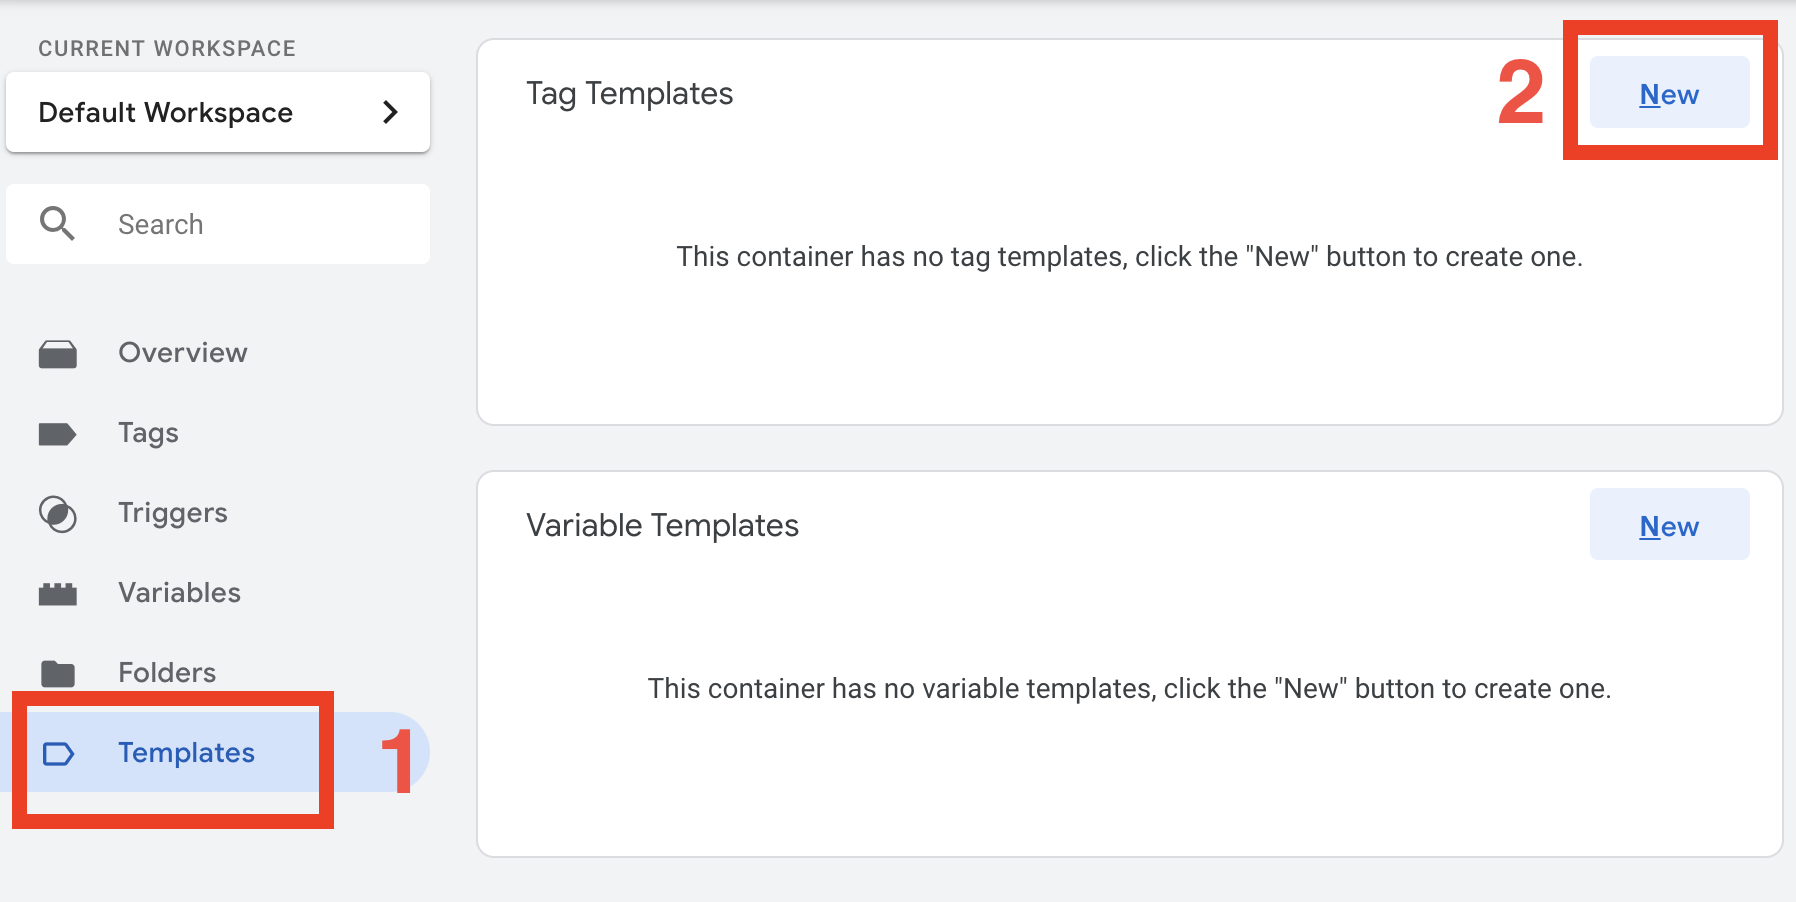The image size is (1796, 902).
Task: Click the Variables brick icon
Action: click(58, 594)
